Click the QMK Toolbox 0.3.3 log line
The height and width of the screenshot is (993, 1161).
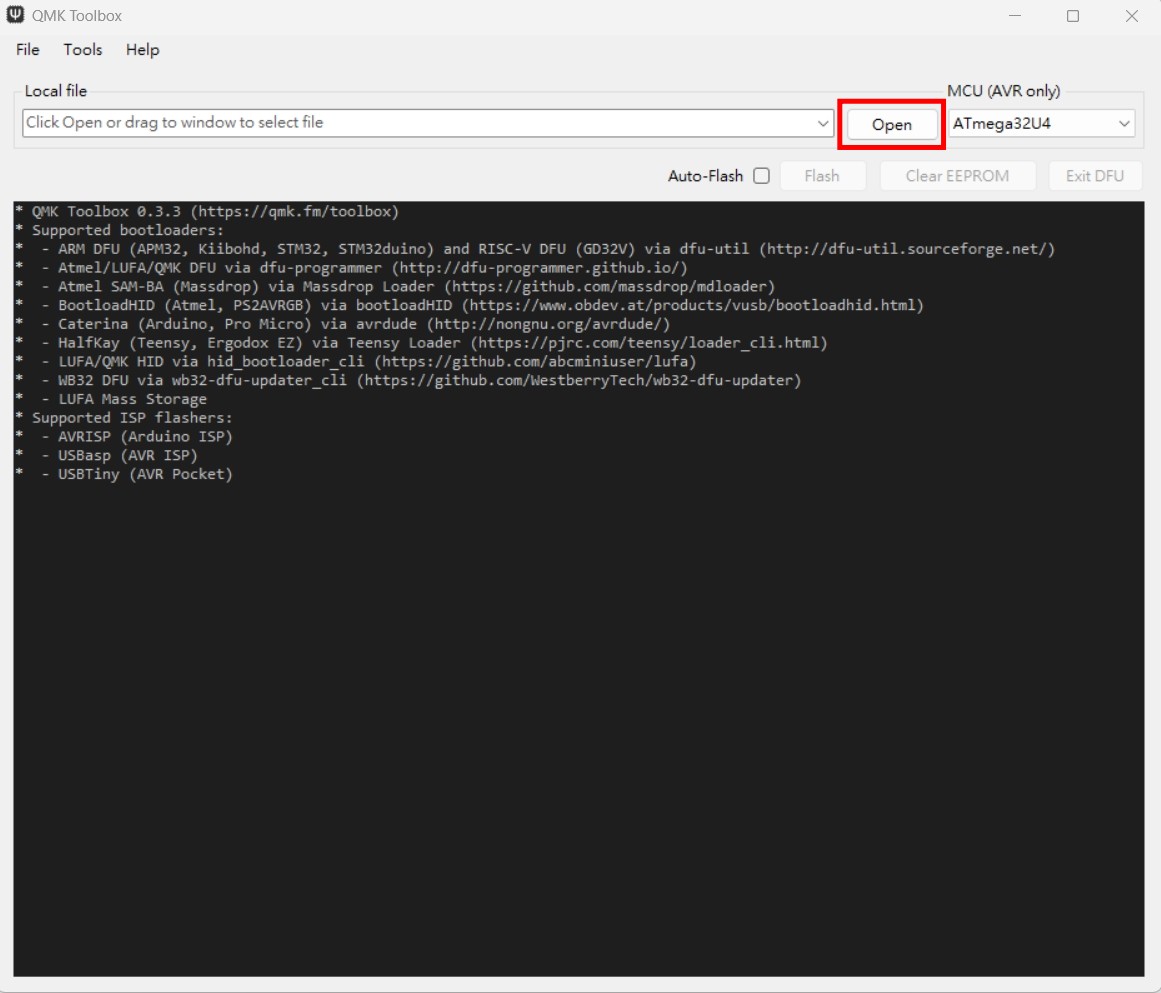point(208,212)
